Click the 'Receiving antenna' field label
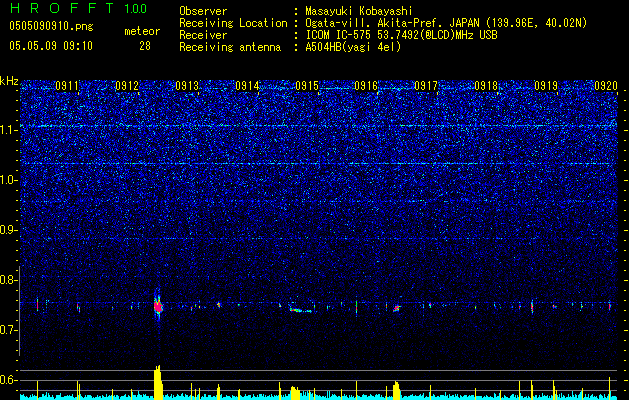 230,47
